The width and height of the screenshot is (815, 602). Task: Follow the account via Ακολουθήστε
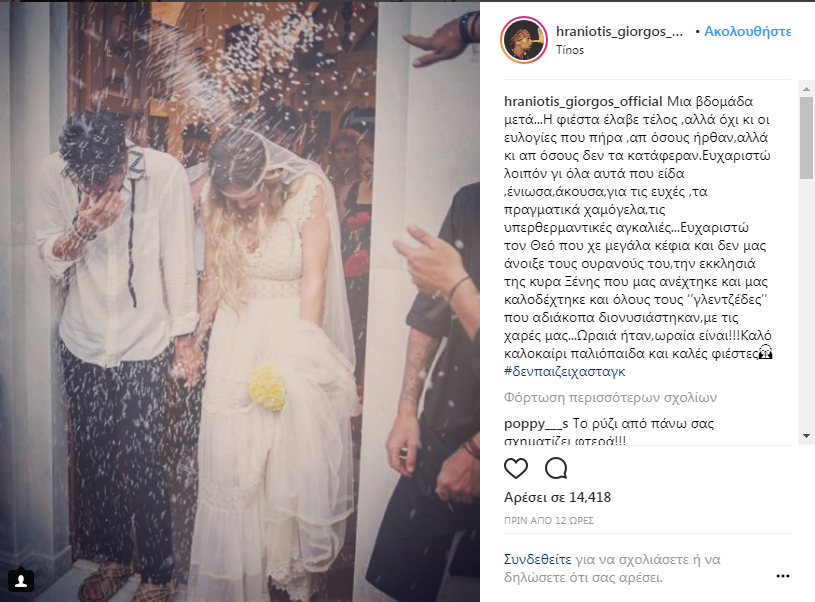click(747, 31)
